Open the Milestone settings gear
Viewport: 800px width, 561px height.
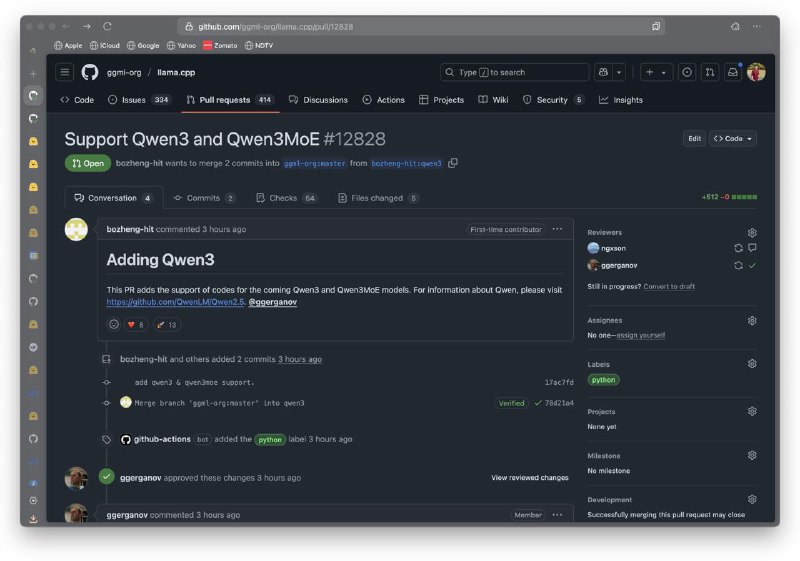(x=752, y=455)
